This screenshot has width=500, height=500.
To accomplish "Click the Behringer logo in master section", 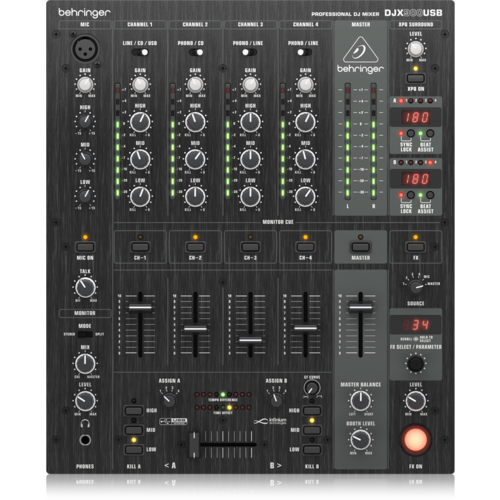I will pos(361,55).
